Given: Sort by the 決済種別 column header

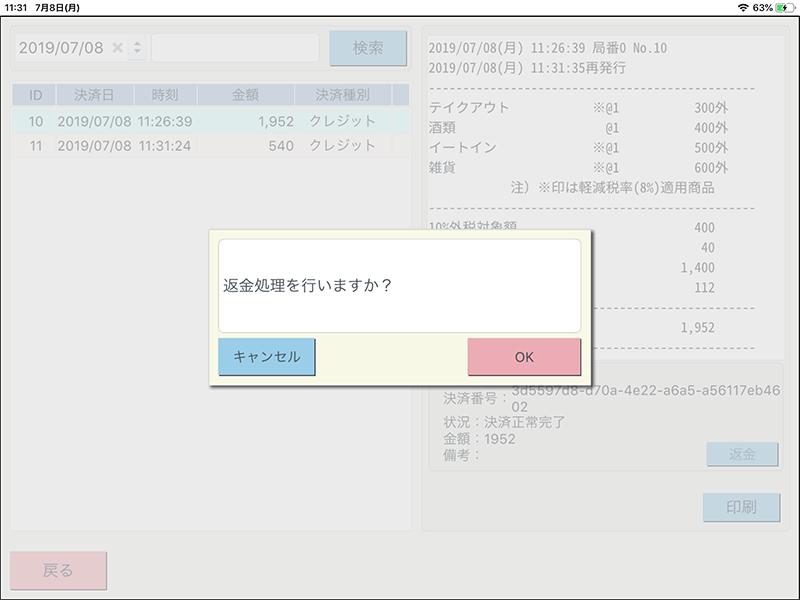Looking at the screenshot, I should tap(342, 96).
